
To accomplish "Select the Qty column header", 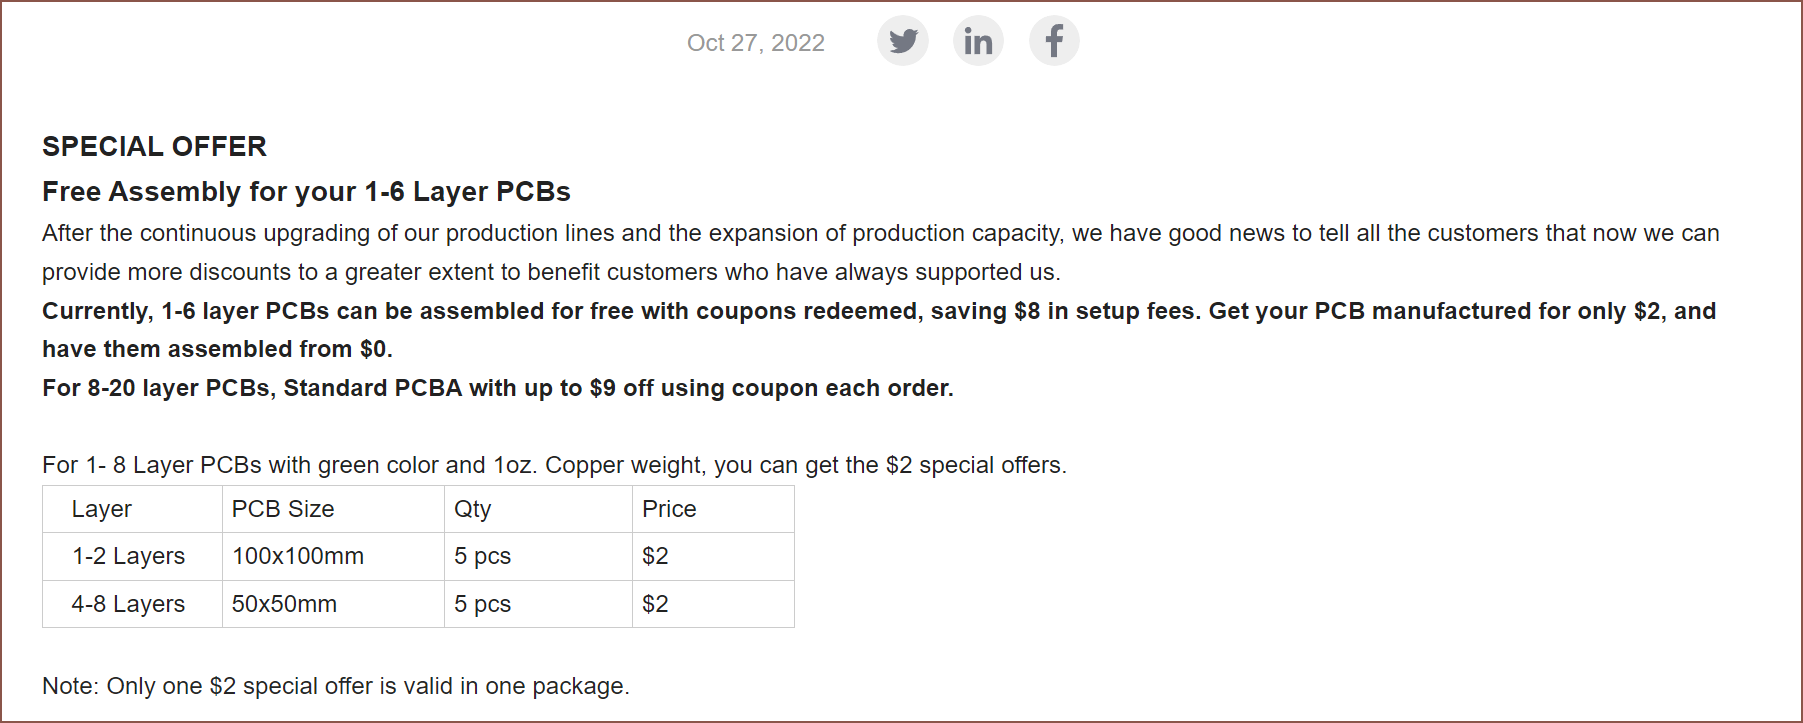I will click(473, 509).
